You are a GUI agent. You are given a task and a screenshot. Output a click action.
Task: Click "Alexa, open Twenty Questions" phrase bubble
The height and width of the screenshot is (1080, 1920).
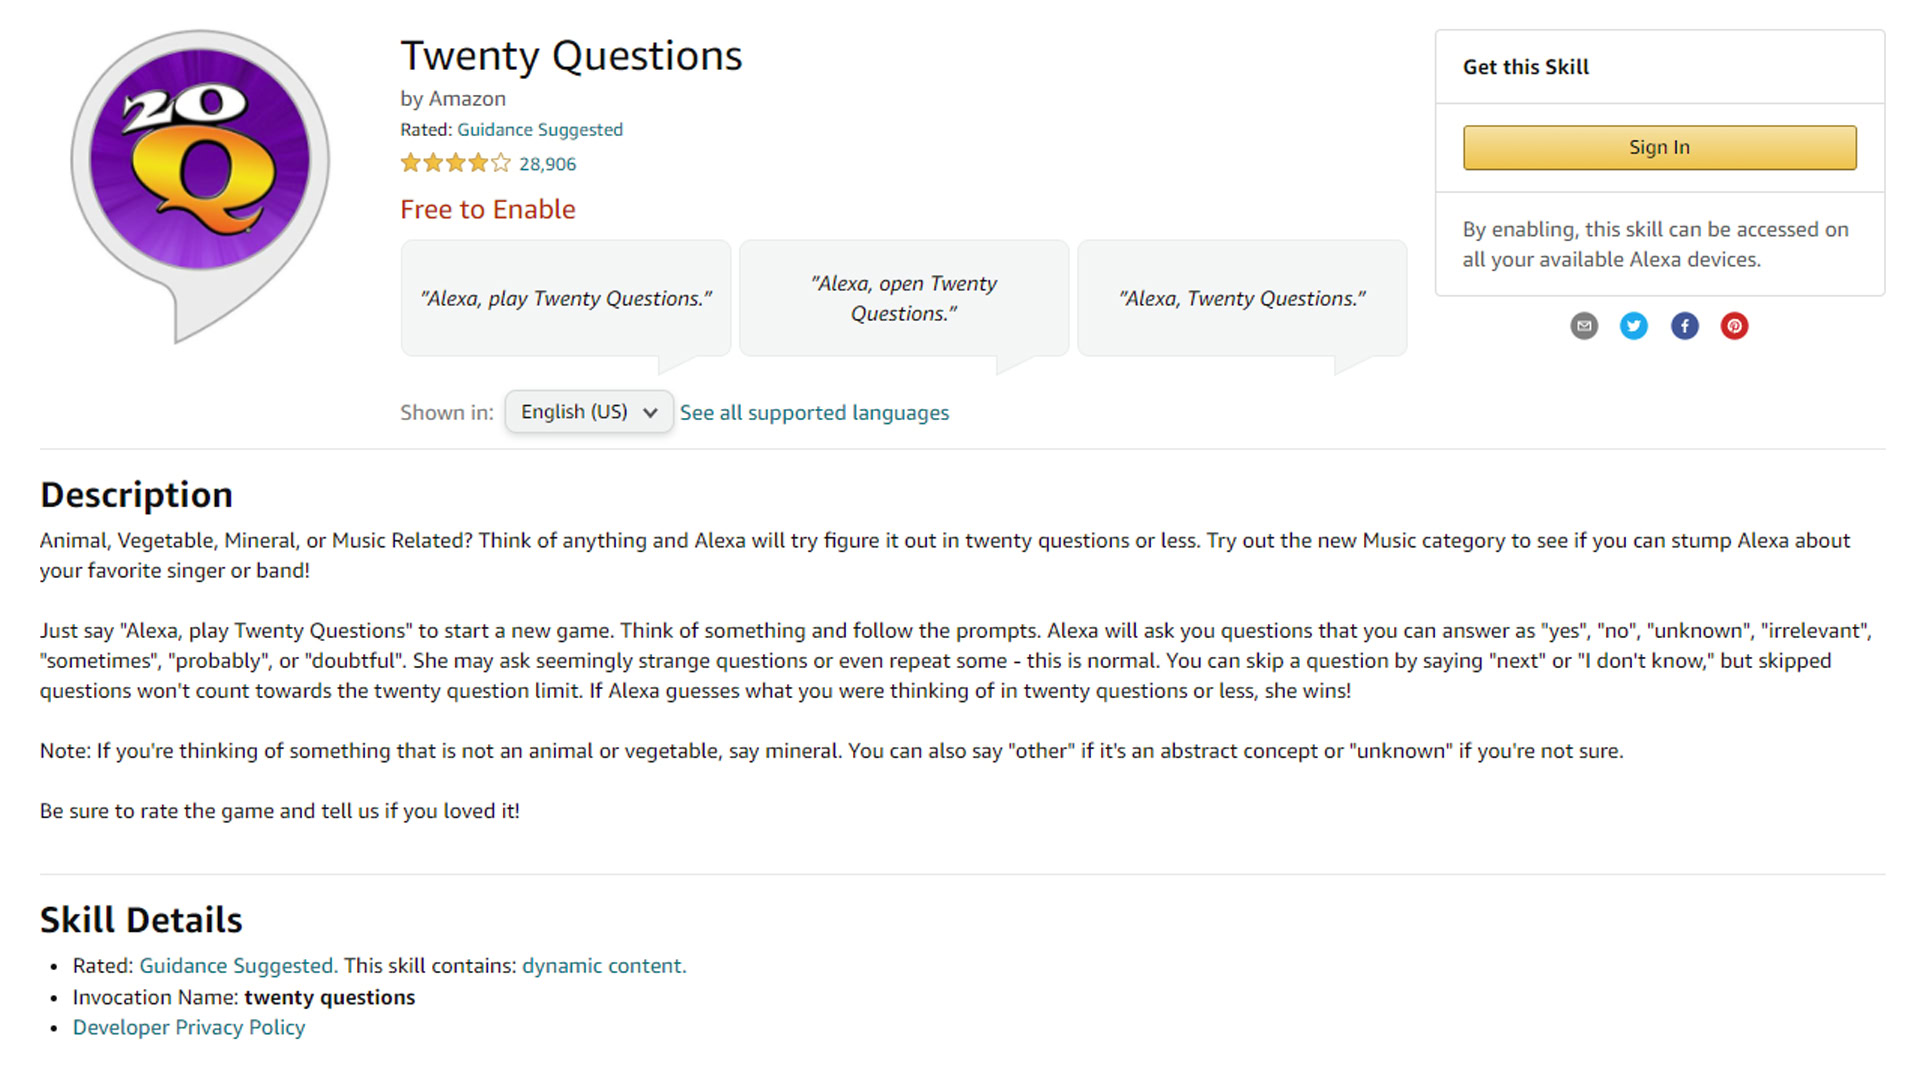point(904,298)
